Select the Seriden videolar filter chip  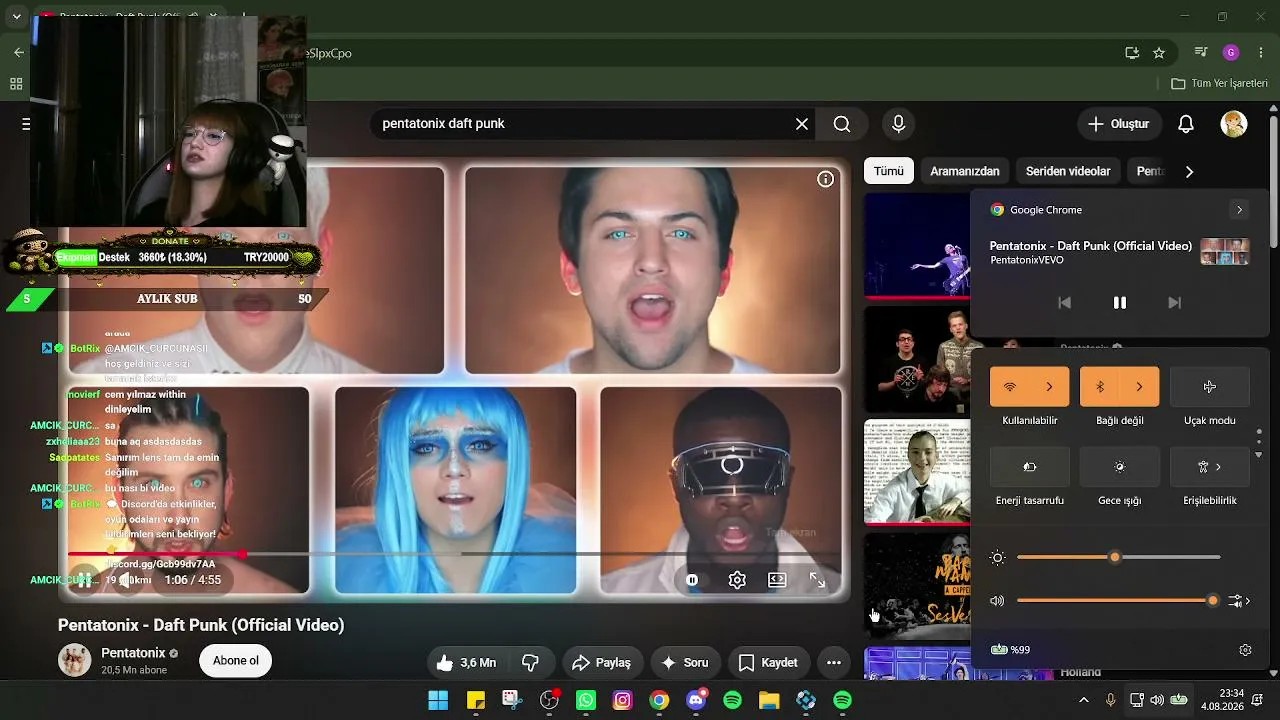(1068, 171)
